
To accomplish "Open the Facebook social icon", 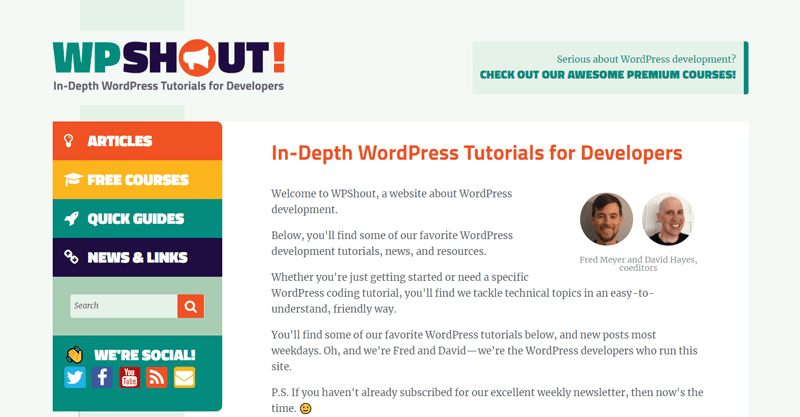I will coord(102,378).
